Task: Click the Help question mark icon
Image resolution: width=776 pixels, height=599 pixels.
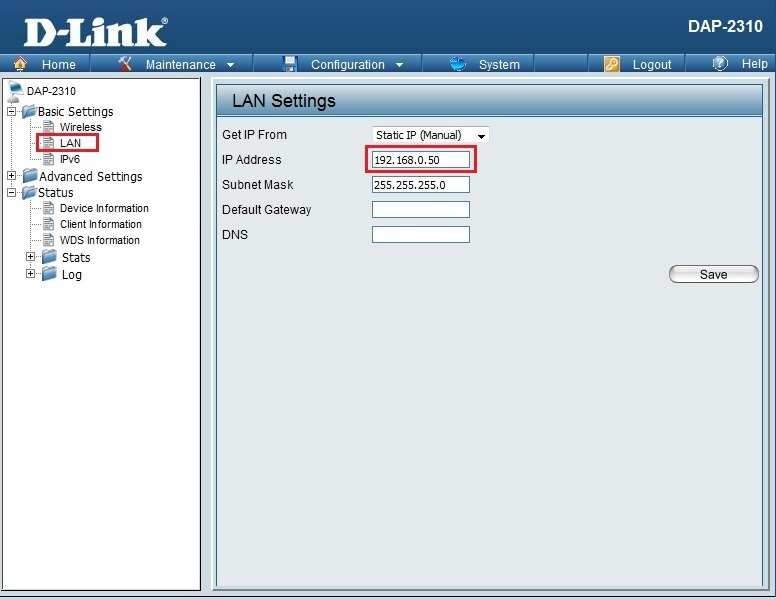Action: pyautogui.click(x=720, y=64)
